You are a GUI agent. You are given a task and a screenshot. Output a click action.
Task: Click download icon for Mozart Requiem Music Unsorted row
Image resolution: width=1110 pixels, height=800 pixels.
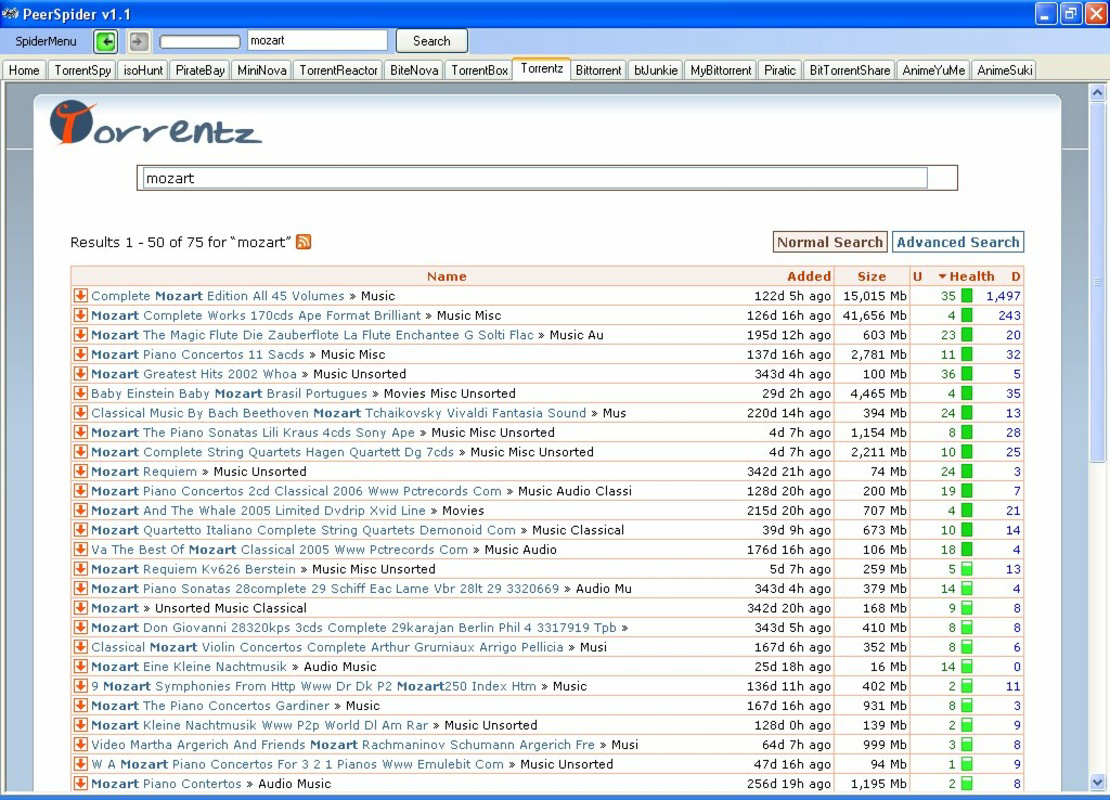point(81,471)
